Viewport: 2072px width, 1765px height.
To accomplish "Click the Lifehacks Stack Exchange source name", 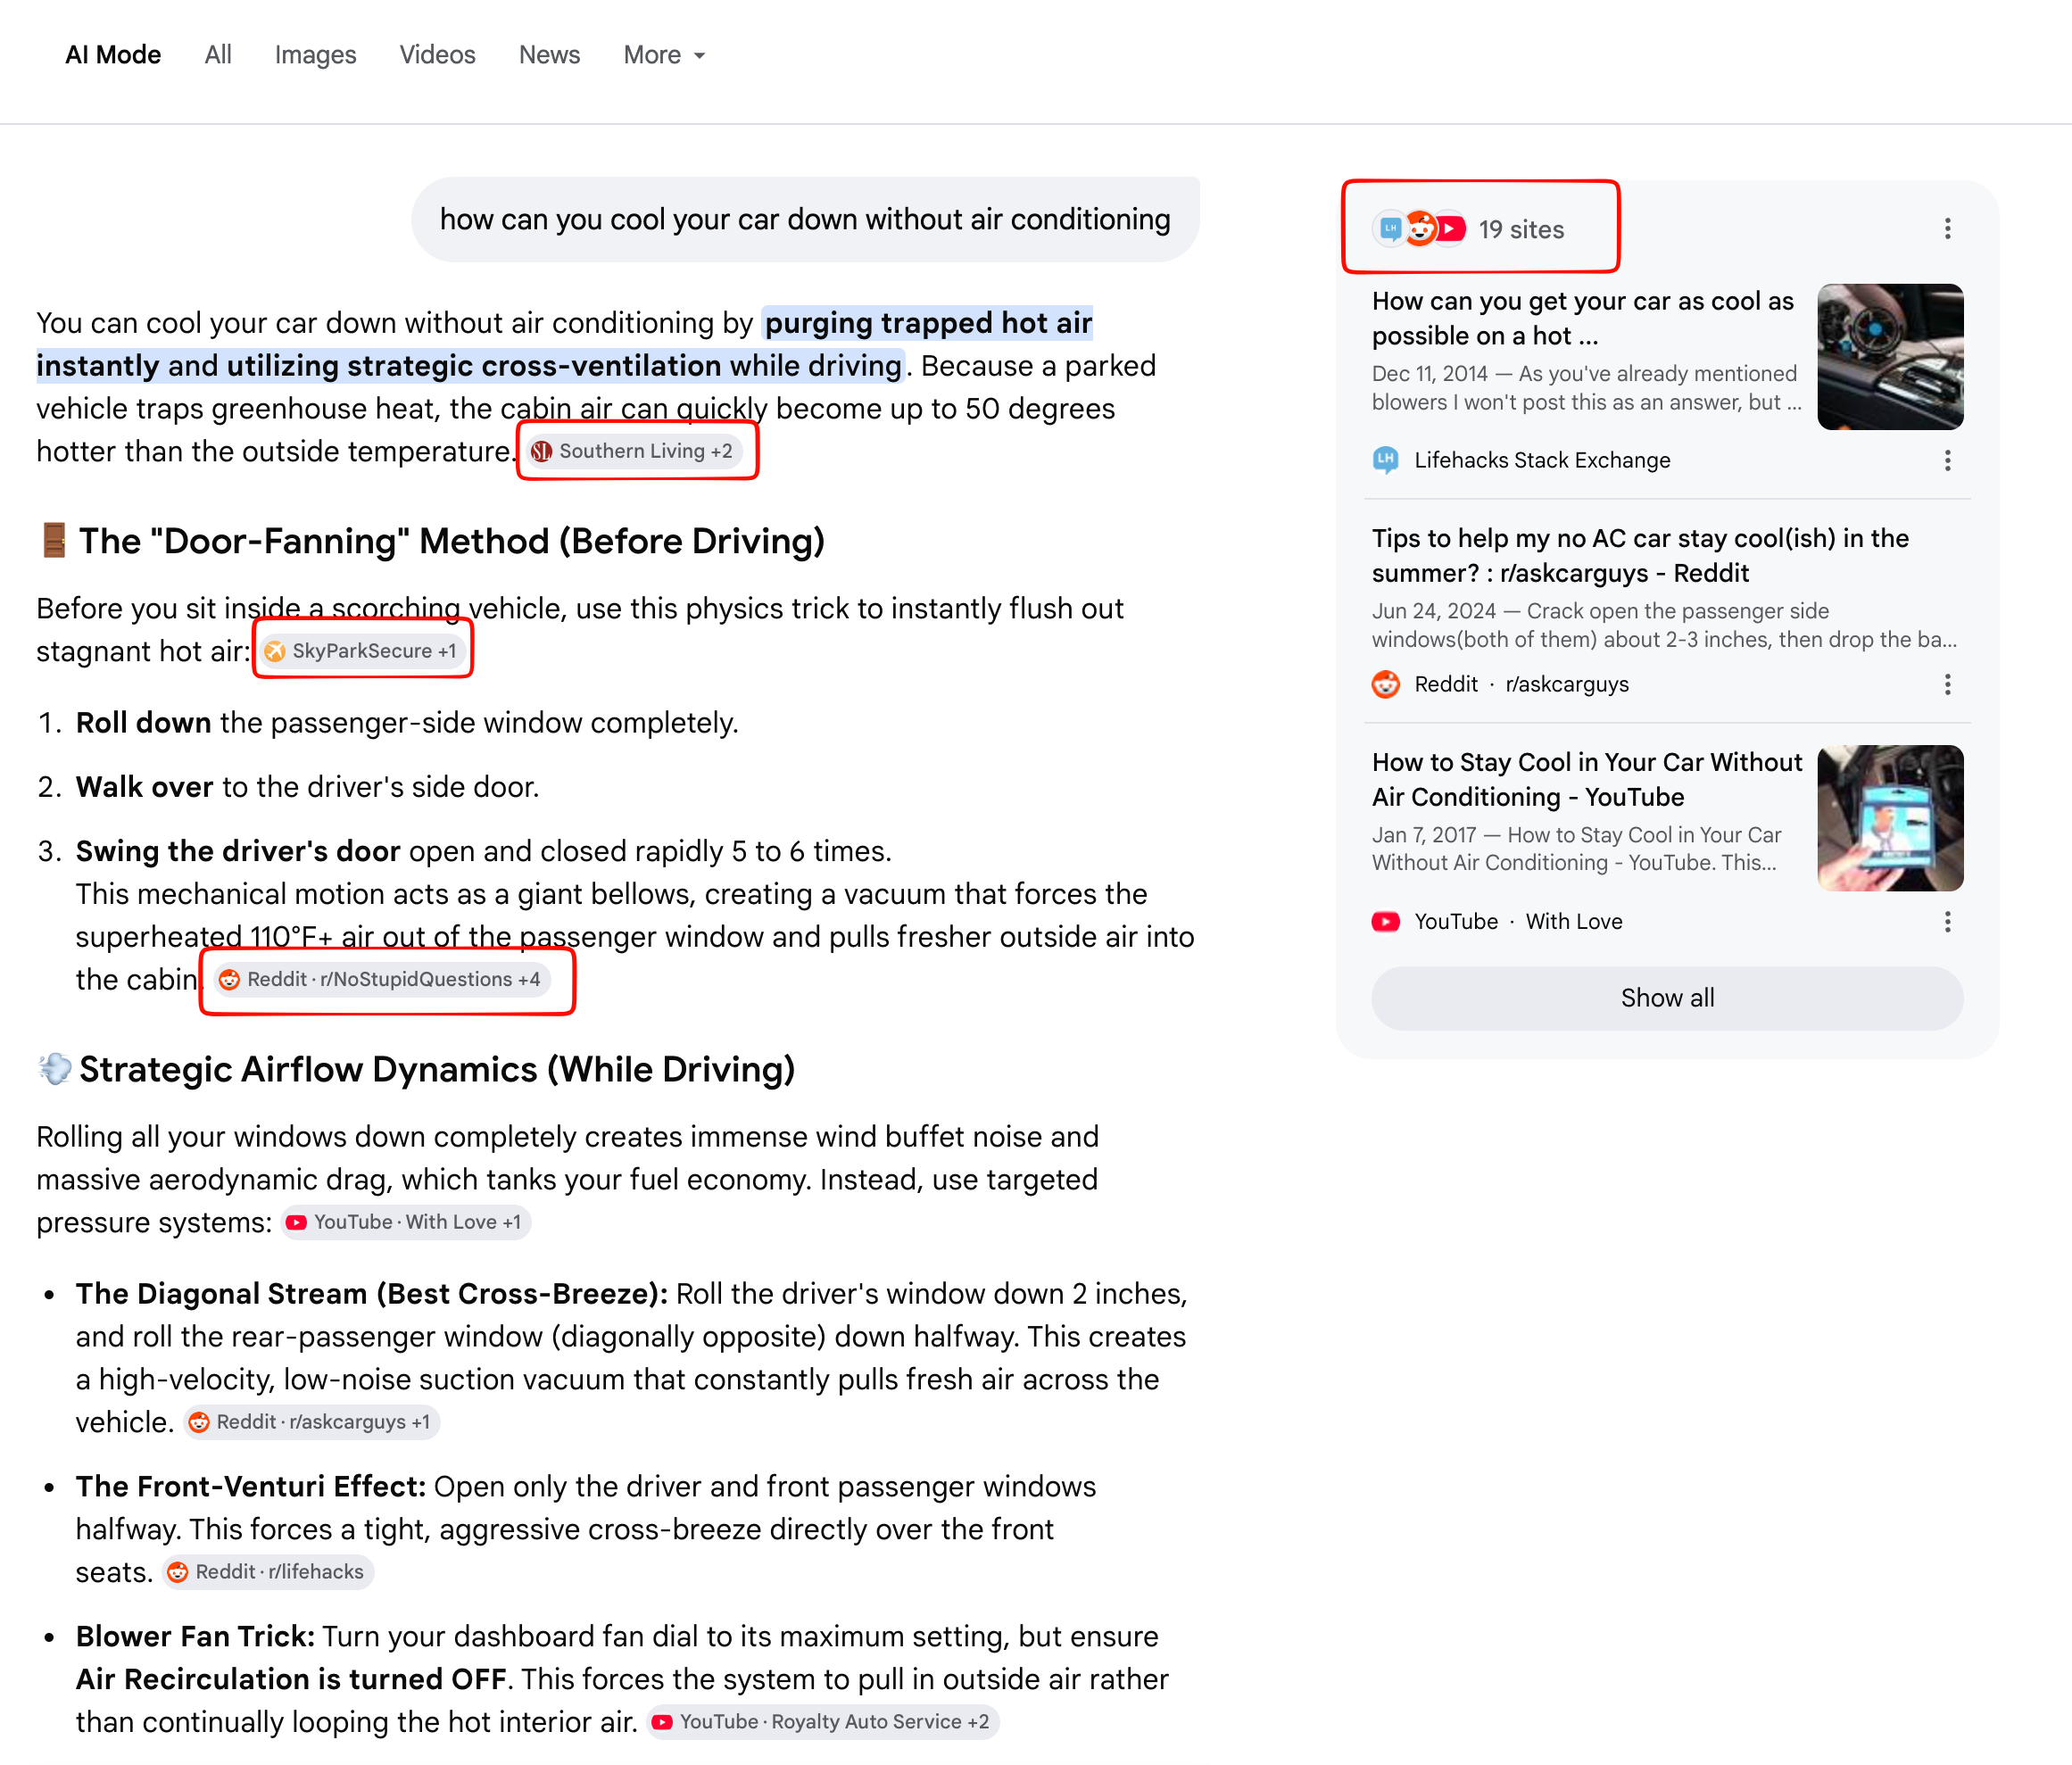I will click(x=1542, y=460).
